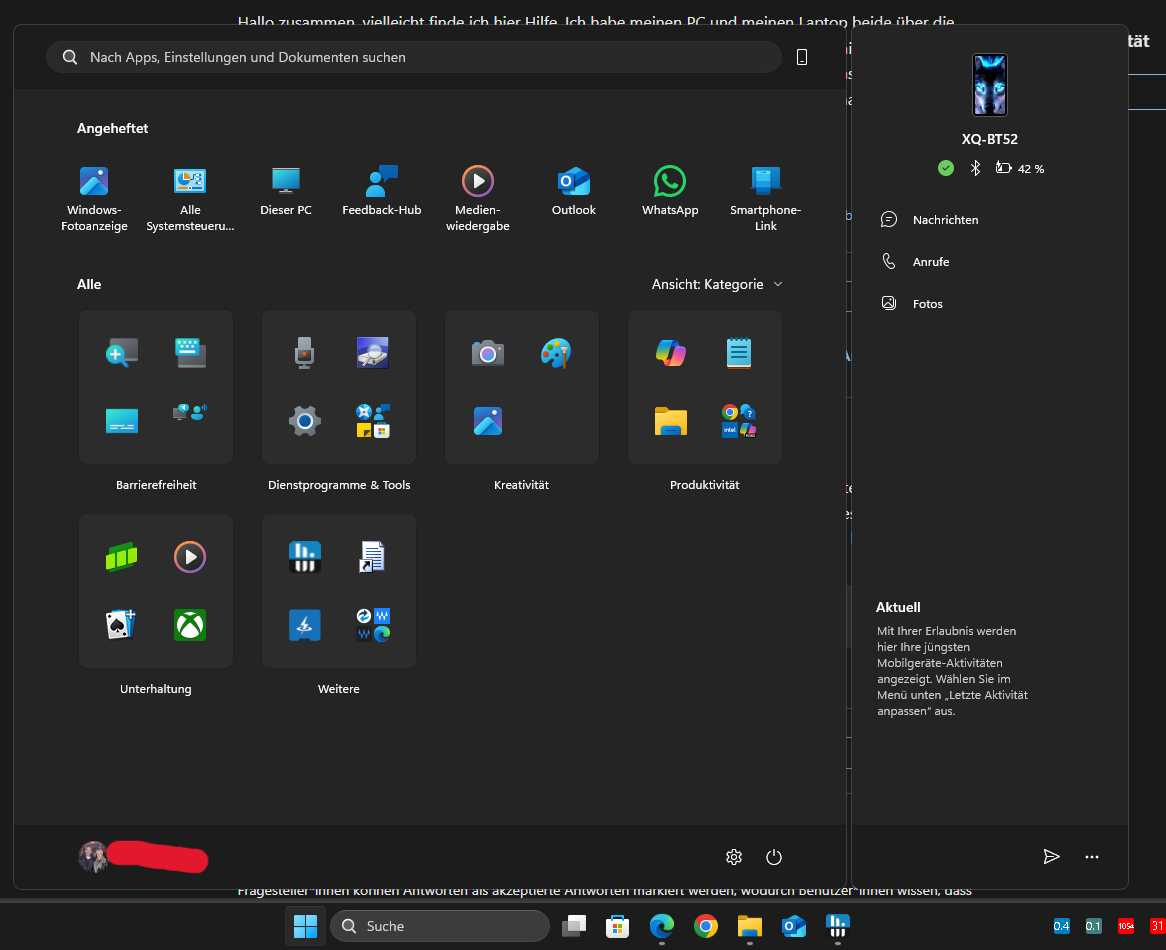Toggle phone panel icon beside search bar
1166x950 pixels.
(x=802, y=57)
